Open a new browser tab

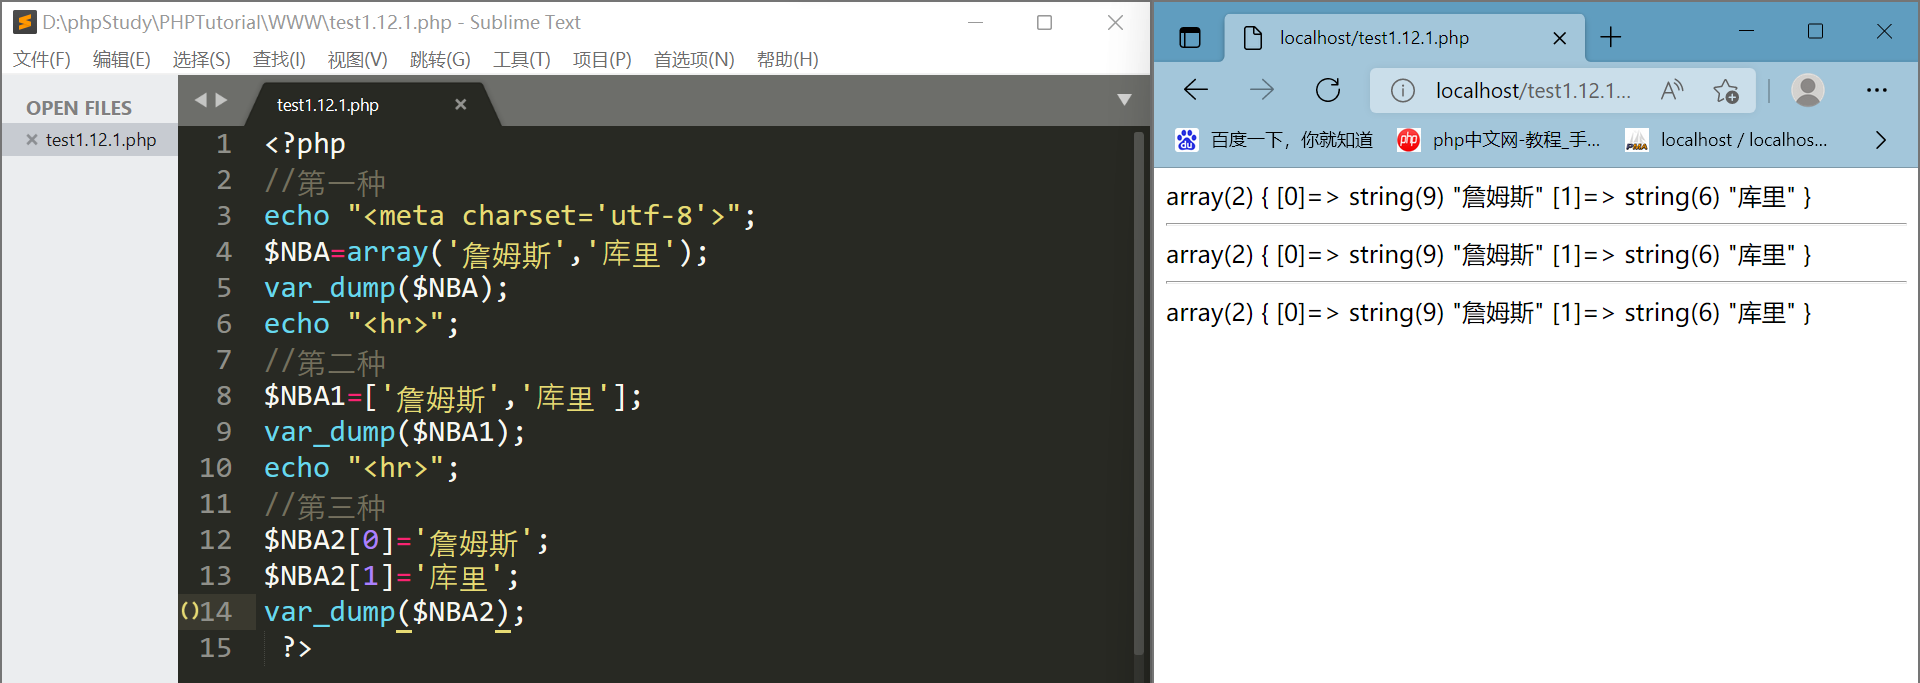[x=1610, y=38]
